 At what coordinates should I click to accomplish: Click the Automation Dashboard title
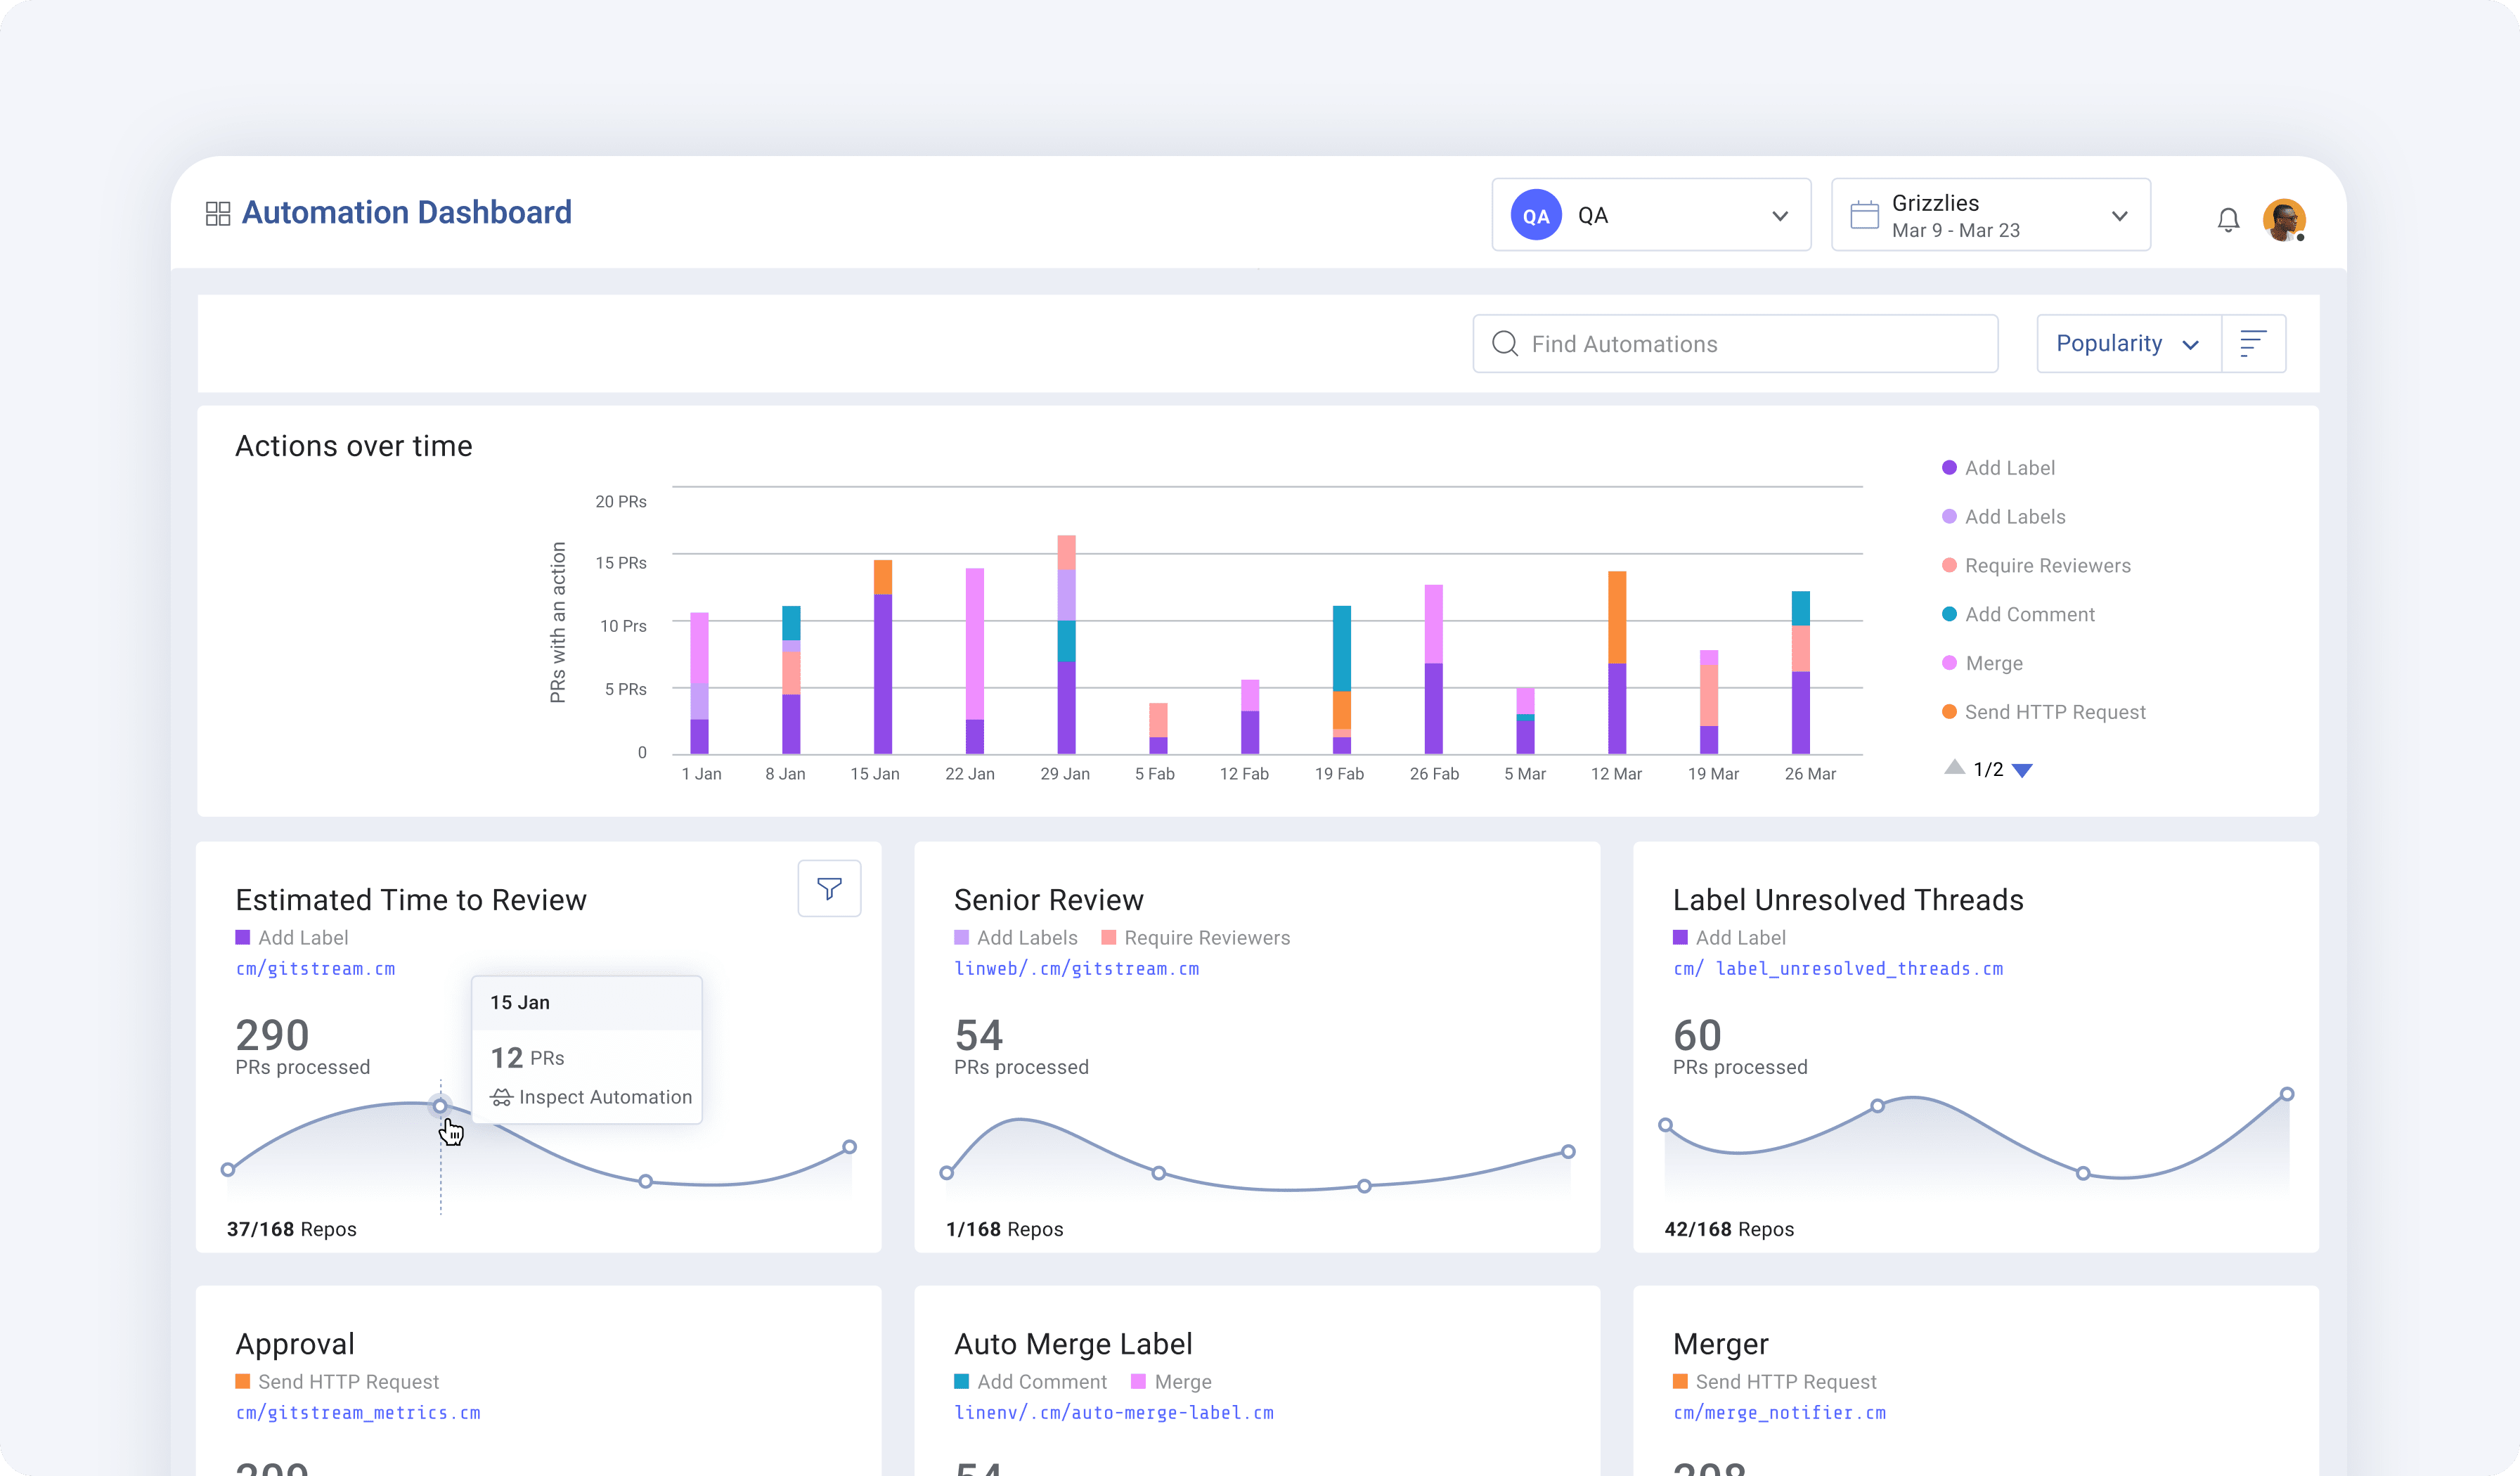click(x=407, y=212)
